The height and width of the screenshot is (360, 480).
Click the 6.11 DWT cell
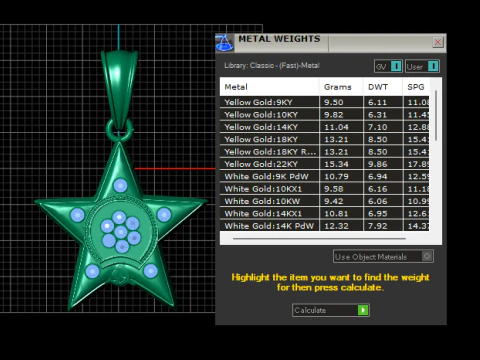point(383,102)
